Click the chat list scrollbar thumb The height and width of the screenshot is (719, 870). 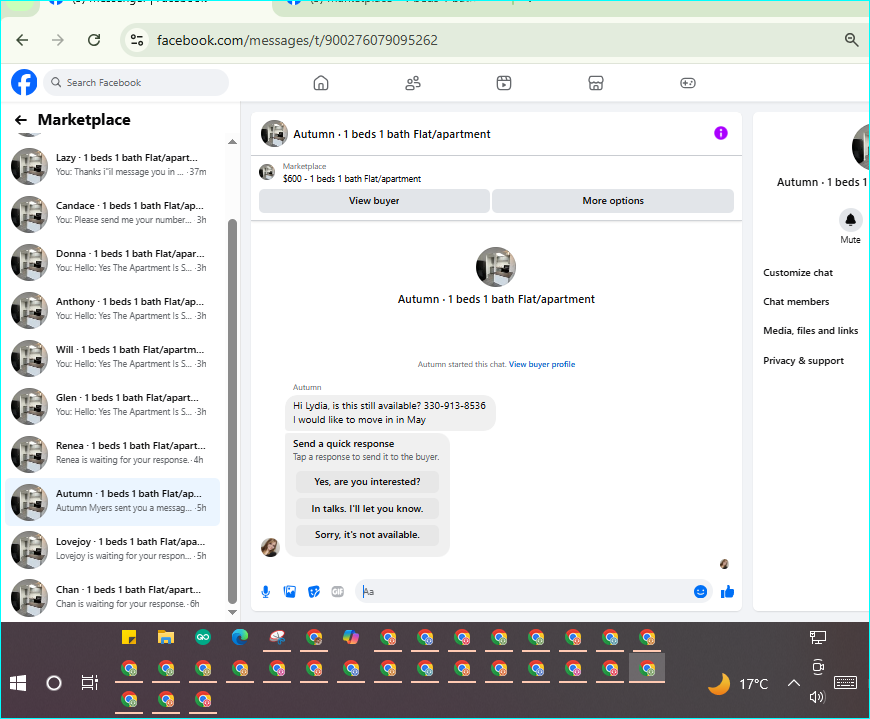(x=232, y=411)
